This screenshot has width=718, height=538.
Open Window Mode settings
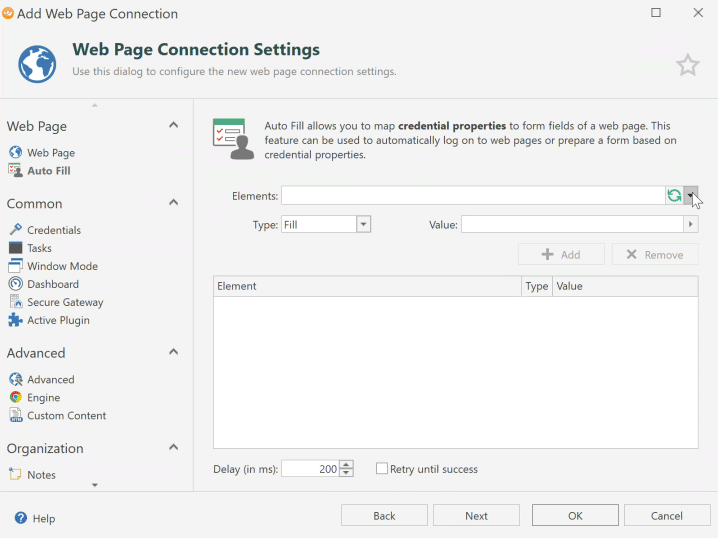[x=62, y=266]
